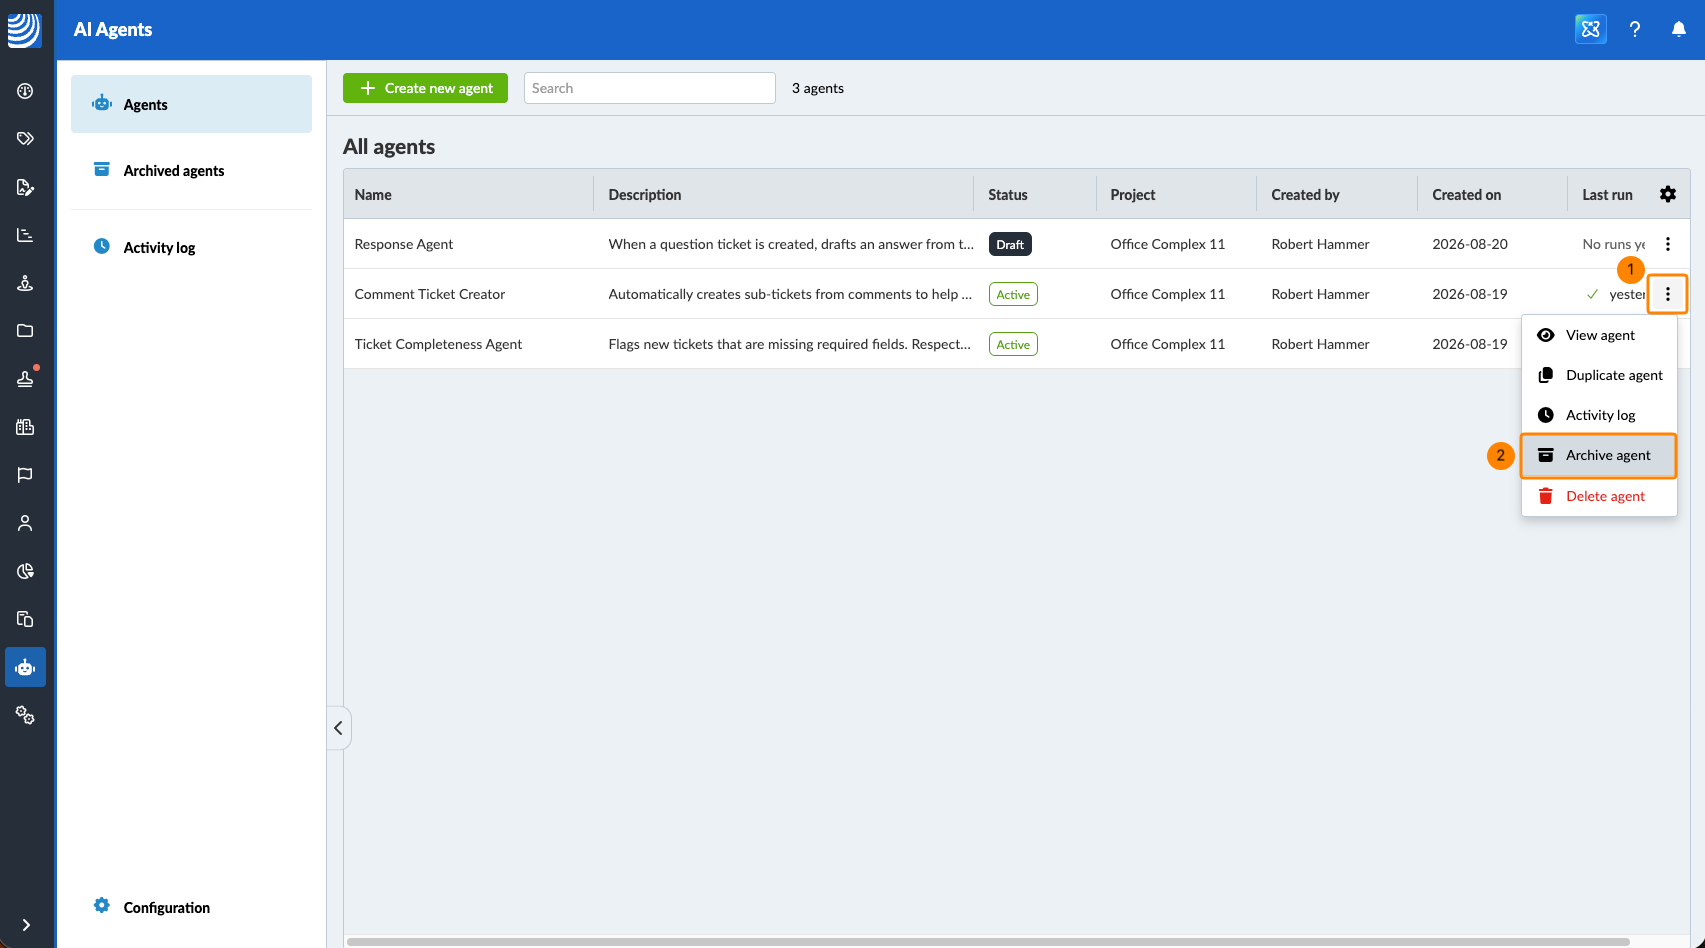Click Ticket Completeness Agent description text
1705x948 pixels.
point(790,344)
